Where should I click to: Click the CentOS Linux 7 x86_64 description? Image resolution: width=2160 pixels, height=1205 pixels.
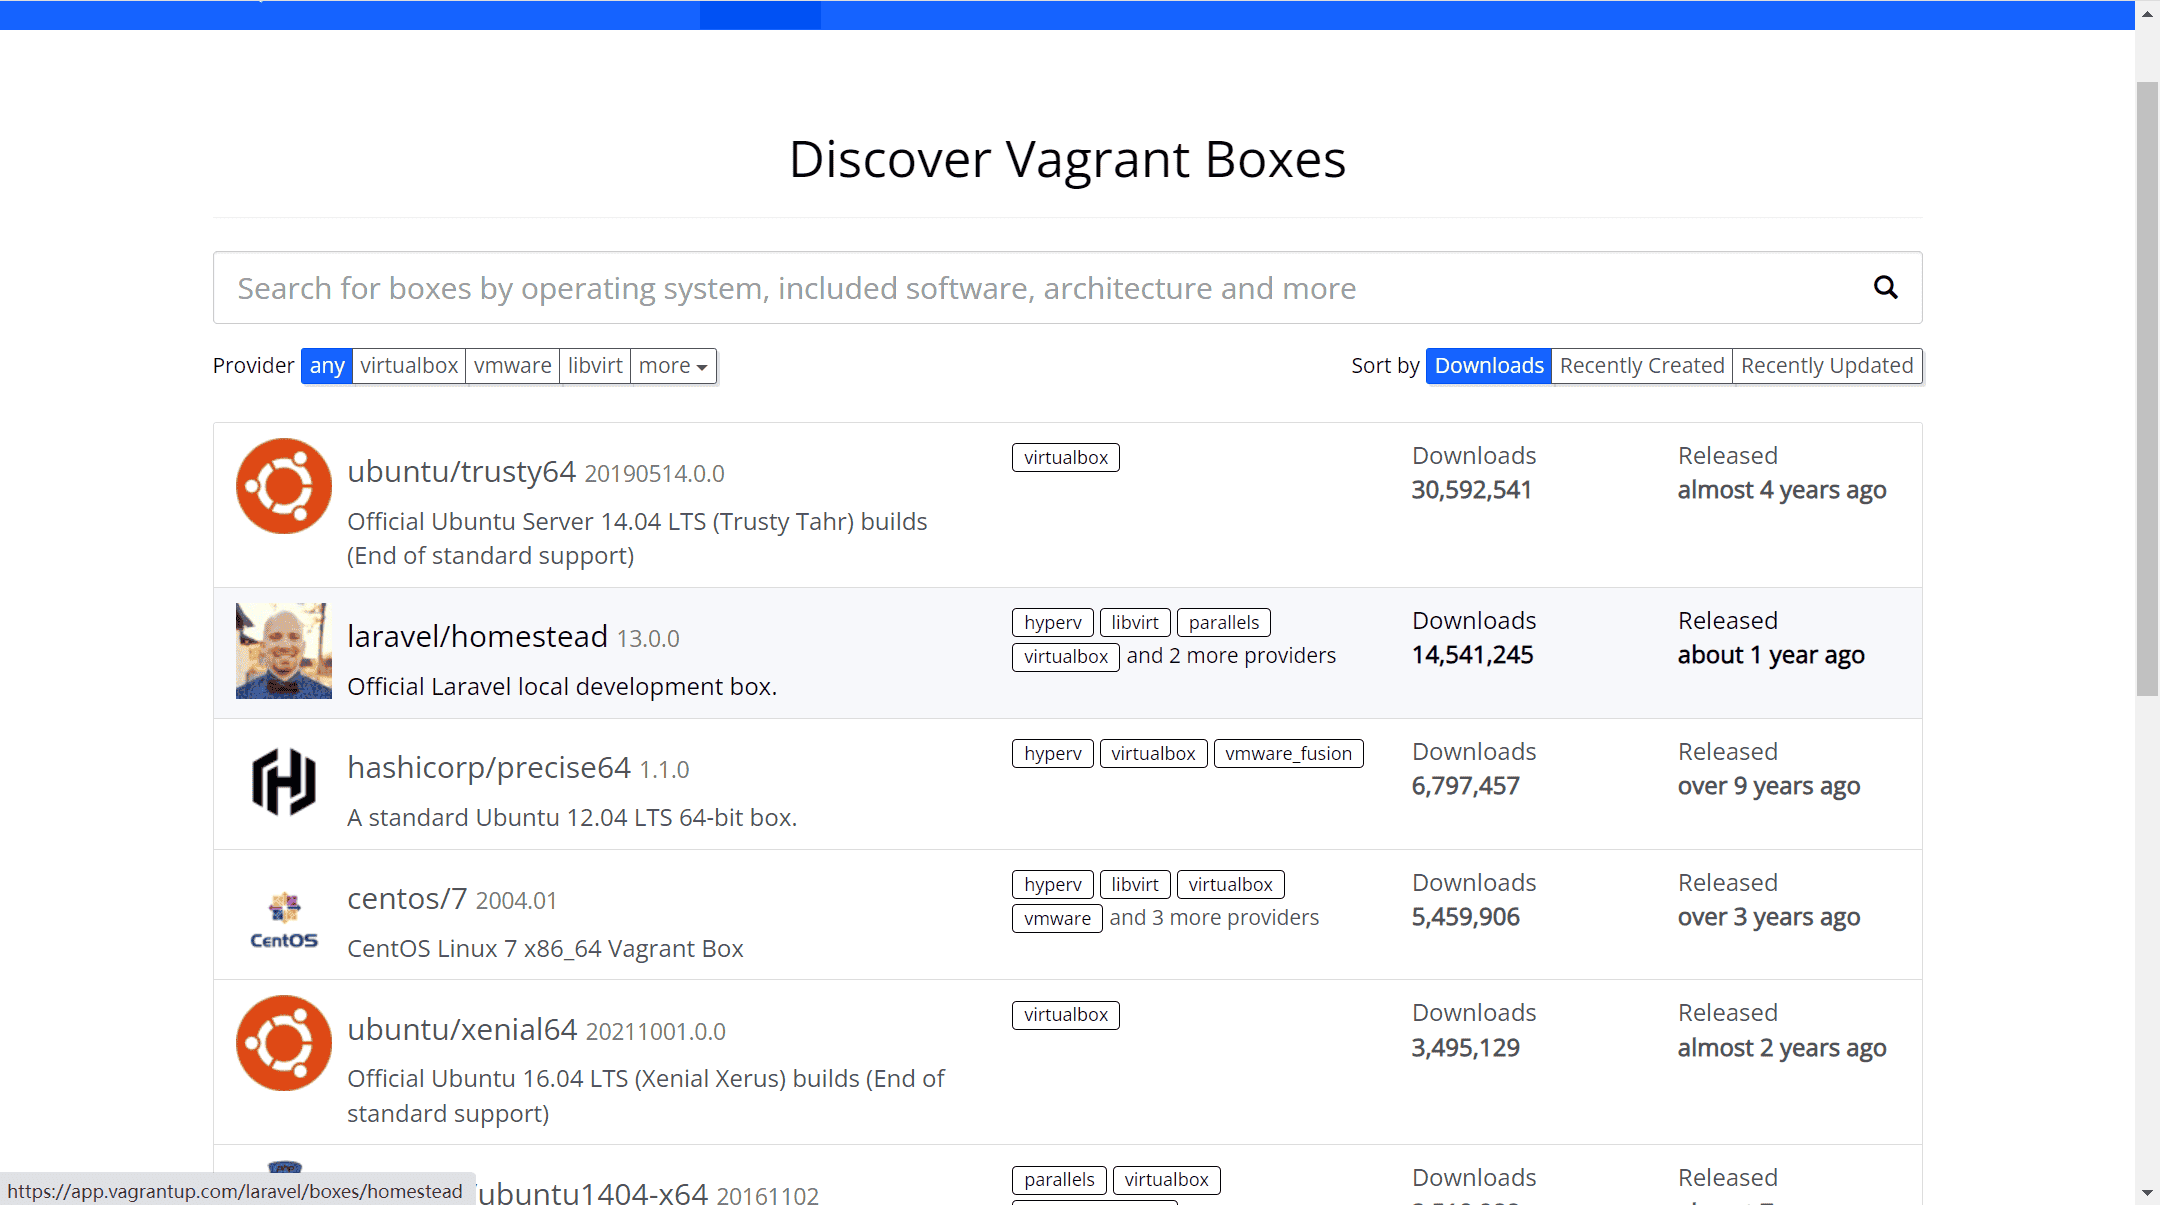(x=545, y=949)
